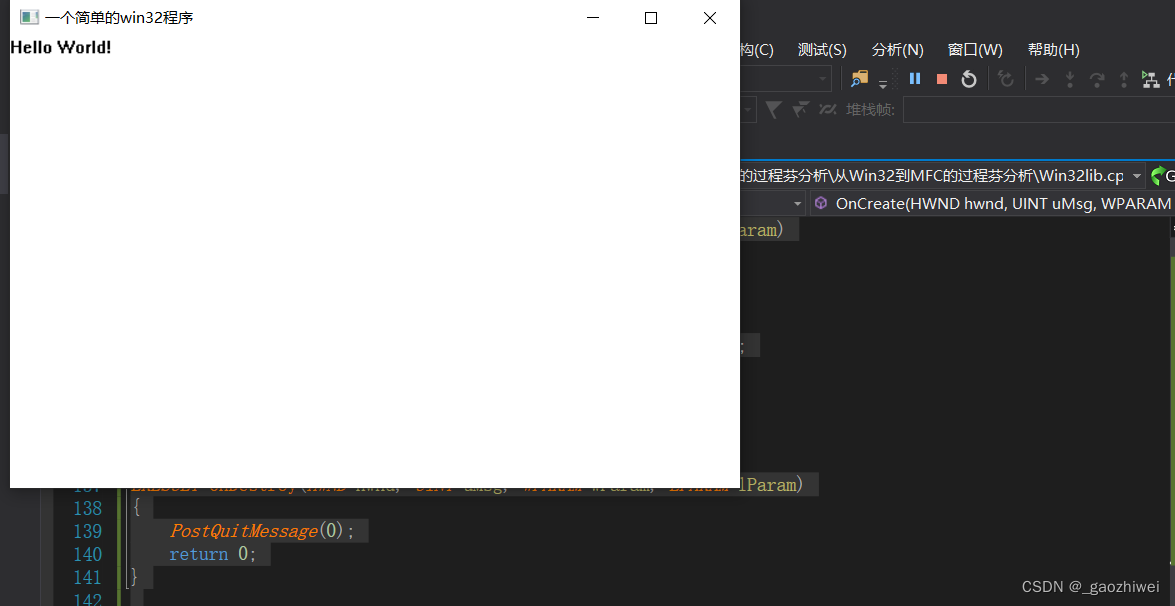The image size is (1175, 606).
Task: Click the red Stop Debugging icon
Action: pyautogui.click(x=941, y=78)
